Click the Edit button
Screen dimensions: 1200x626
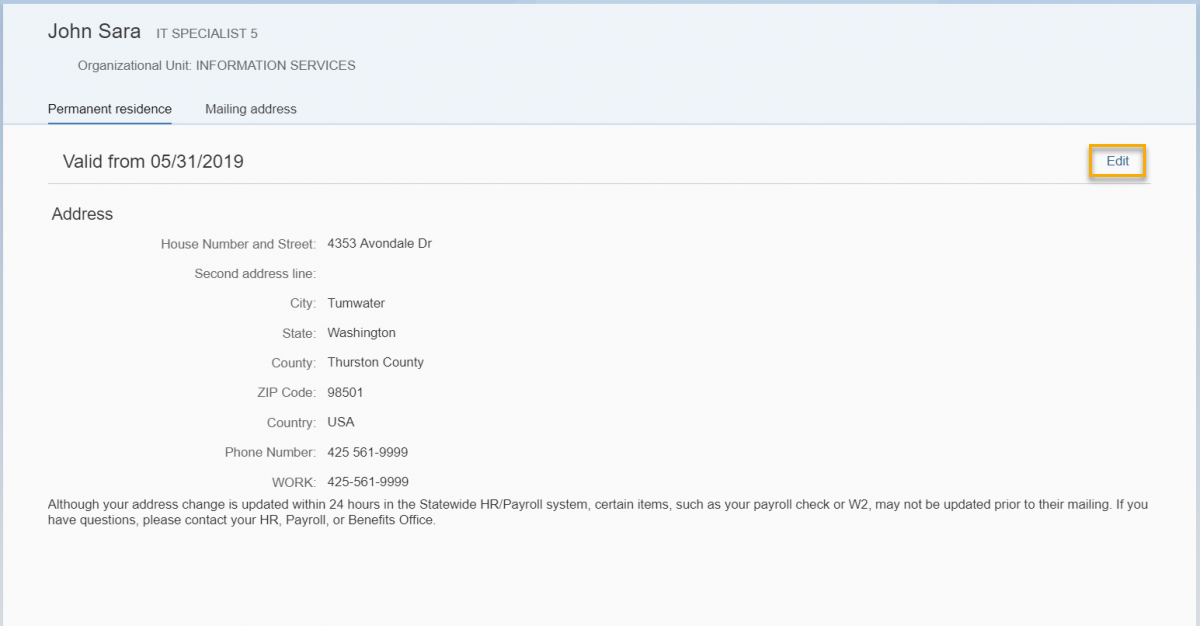1117,161
